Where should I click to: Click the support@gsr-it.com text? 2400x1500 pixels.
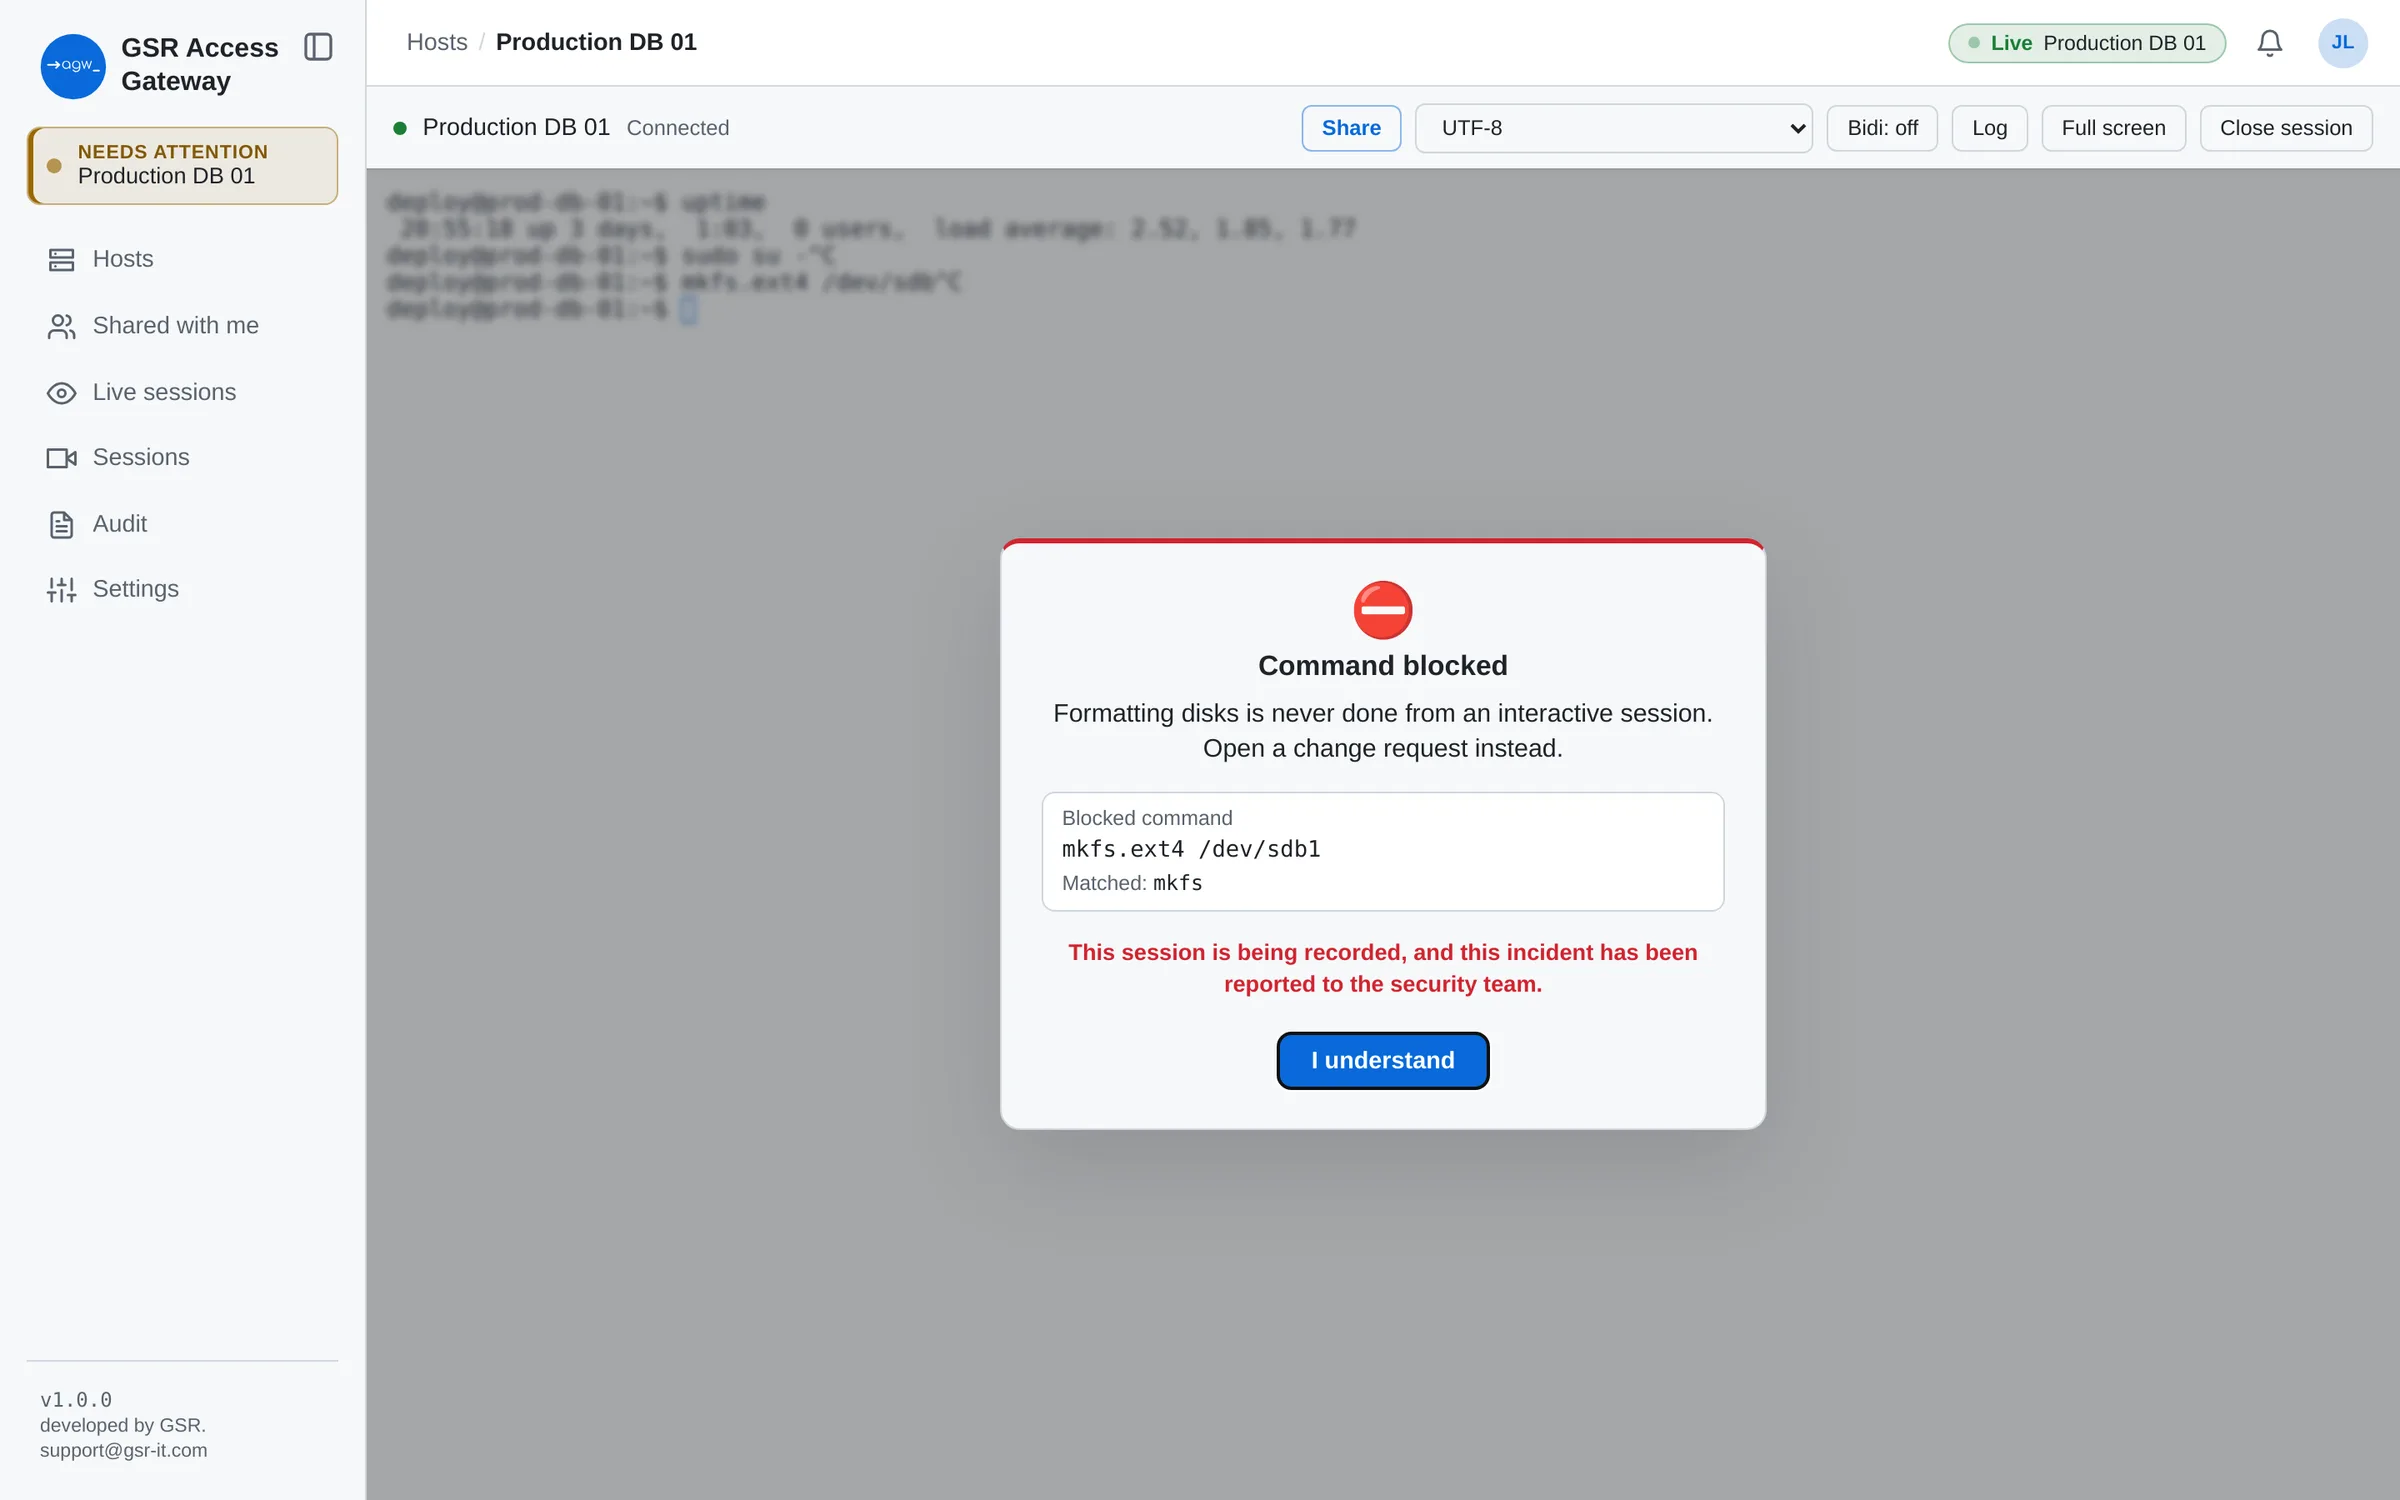pyautogui.click(x=123, y=1450)
